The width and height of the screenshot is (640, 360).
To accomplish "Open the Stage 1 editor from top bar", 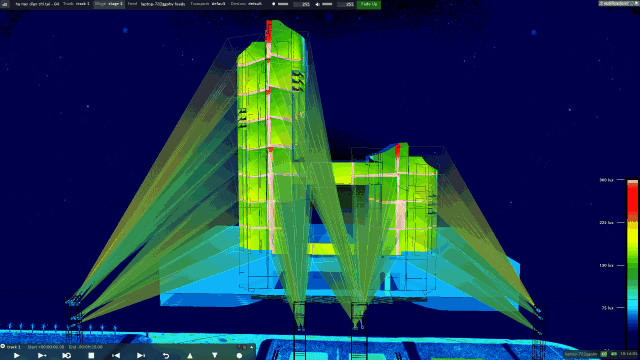I will pos(109,4).
